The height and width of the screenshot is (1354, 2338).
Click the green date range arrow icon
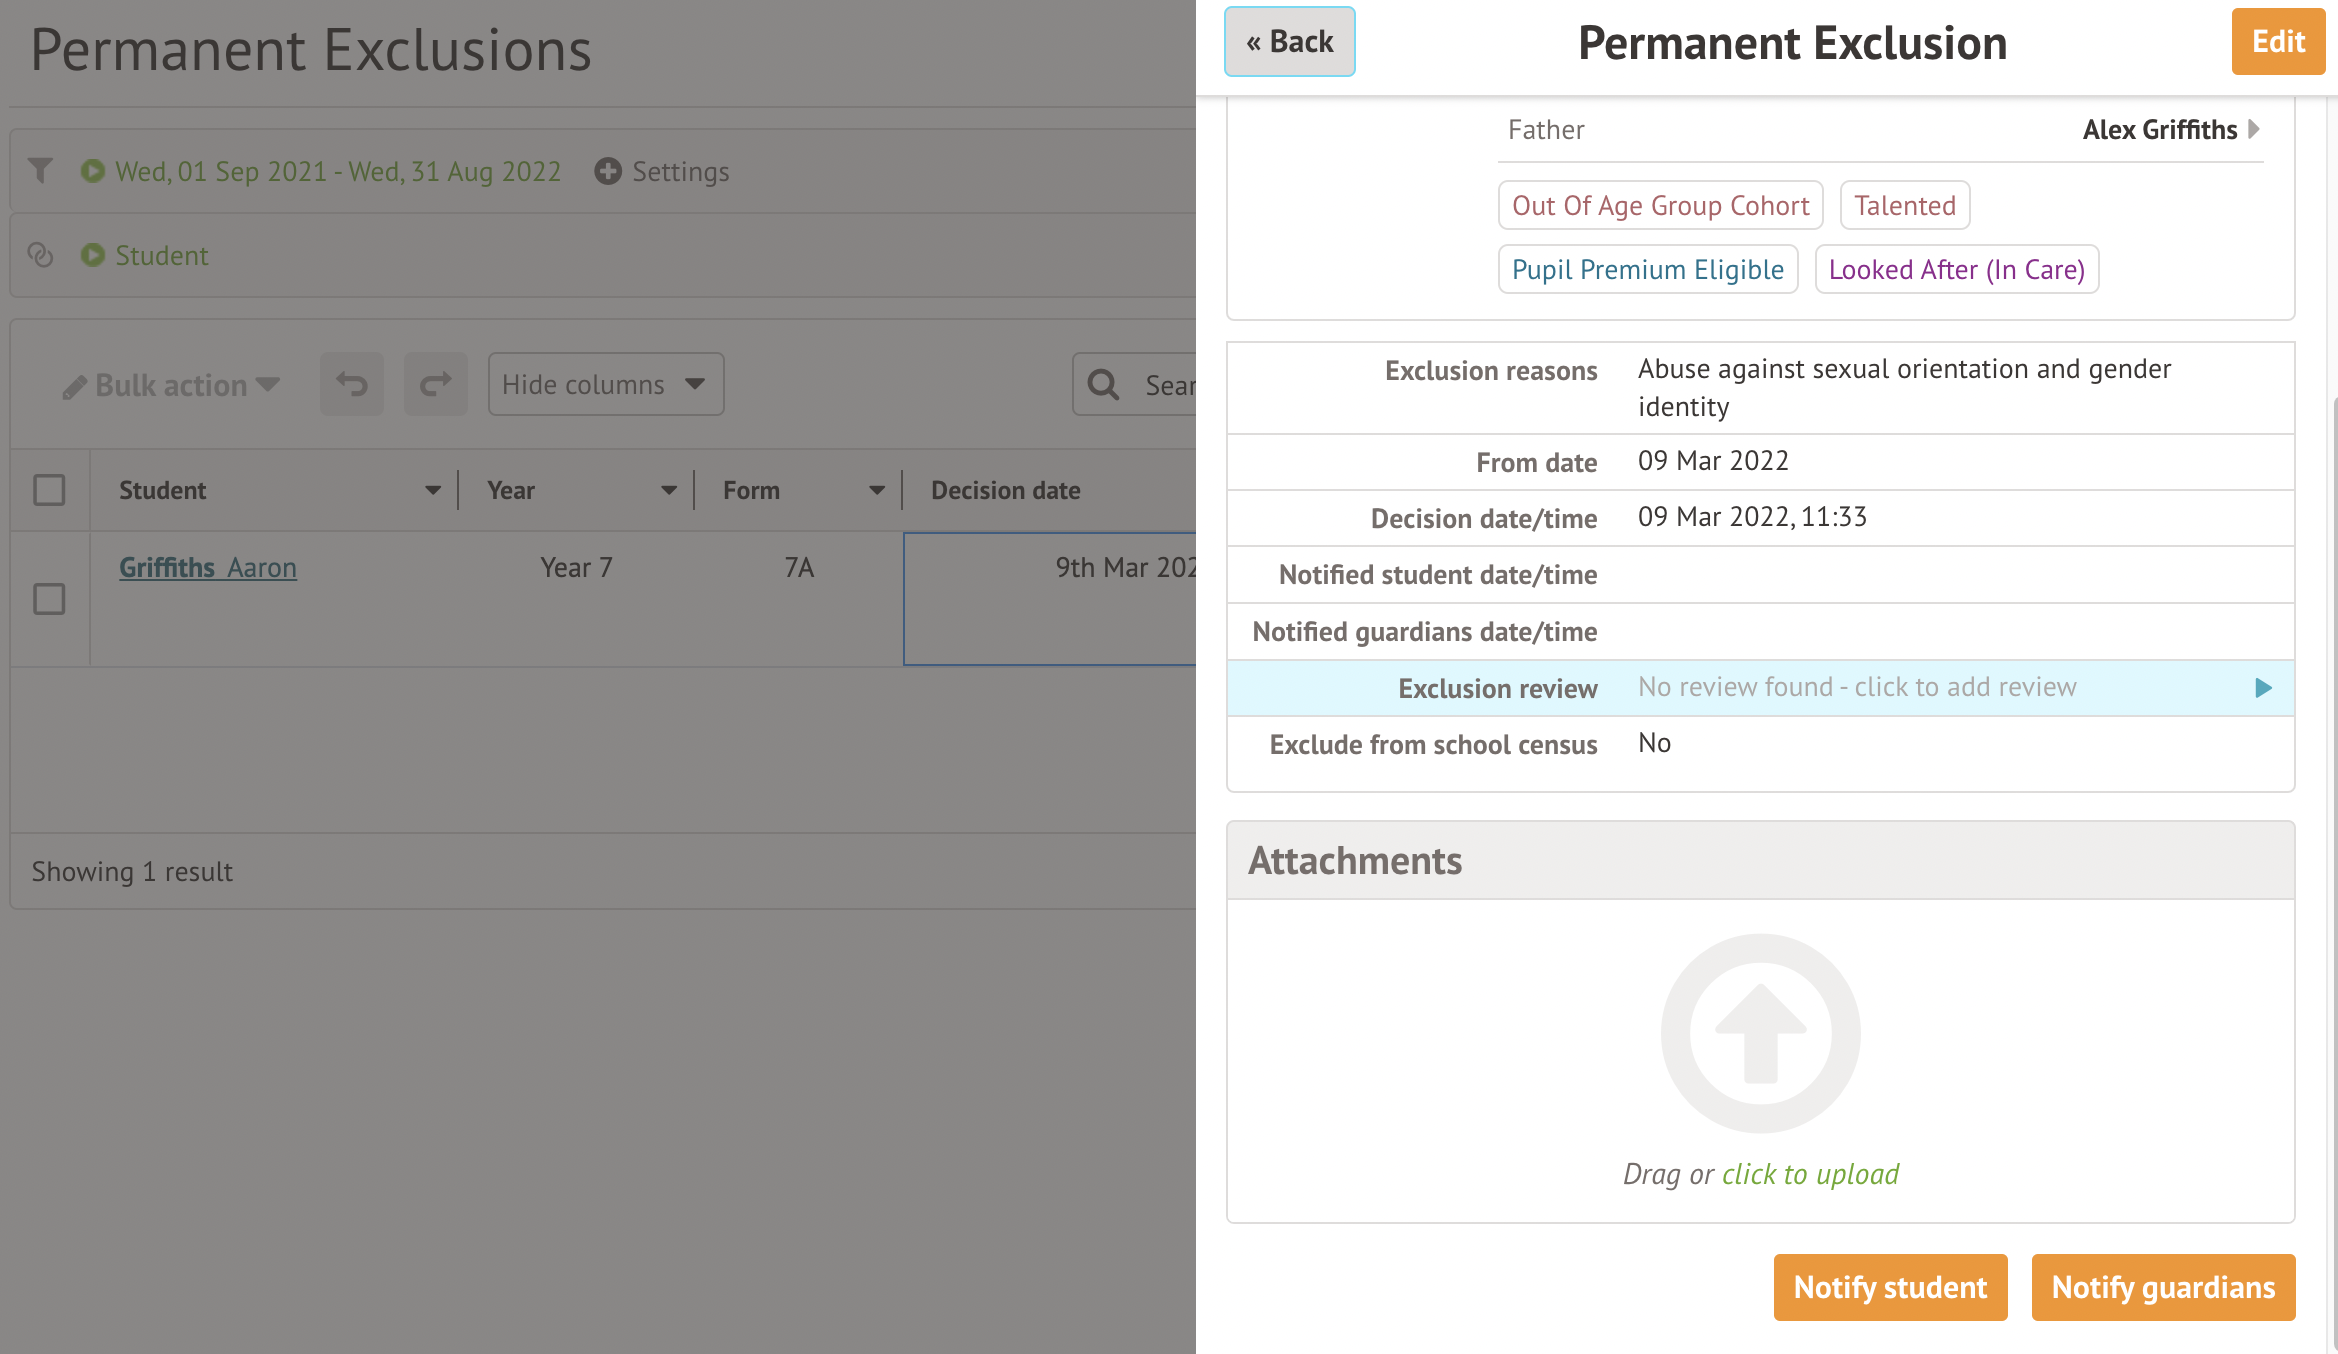pos(93,171)
